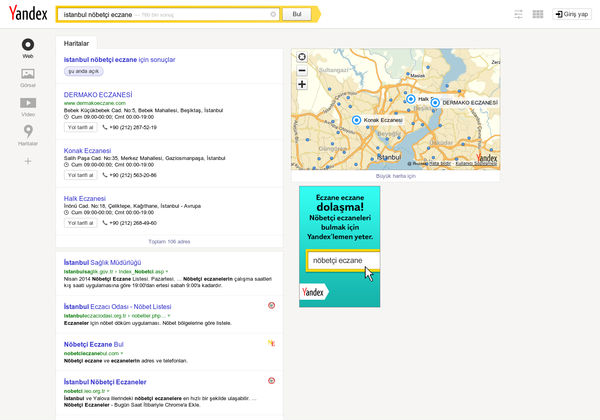
Task: Get directions to DERMAKO ECZANESİ
Action: pos(80,127)
